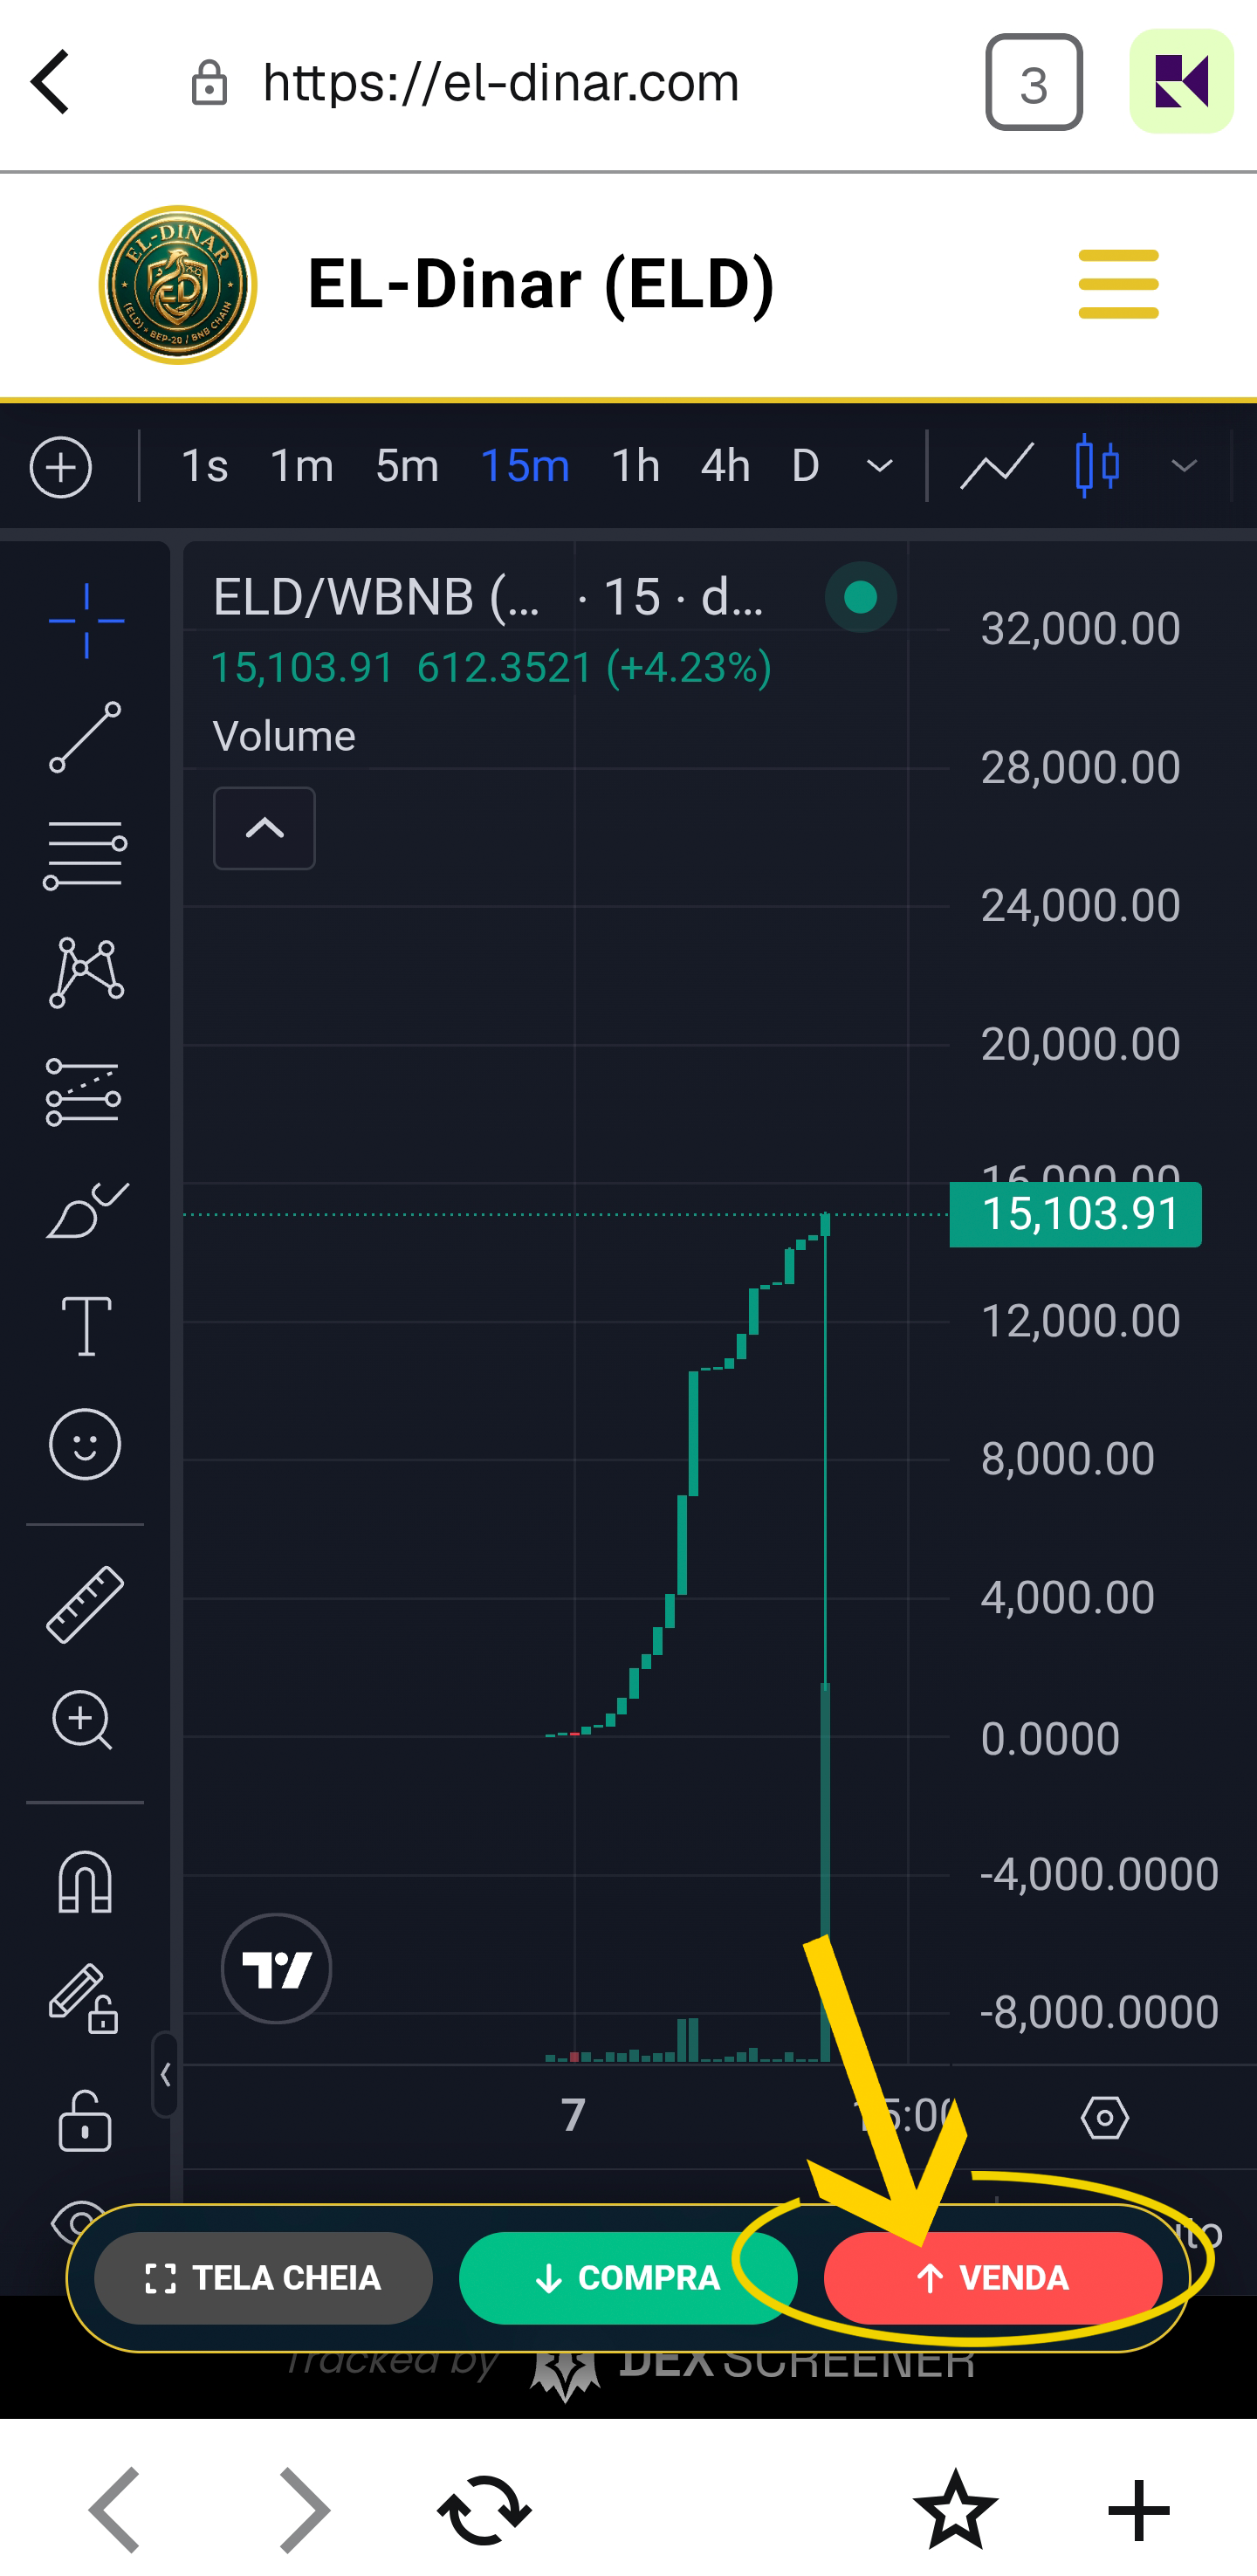Image resolution: width=1257 pixels, height=2576 pixels.
Task: Select the ruler measure tool
Action: pos(86,1605)
